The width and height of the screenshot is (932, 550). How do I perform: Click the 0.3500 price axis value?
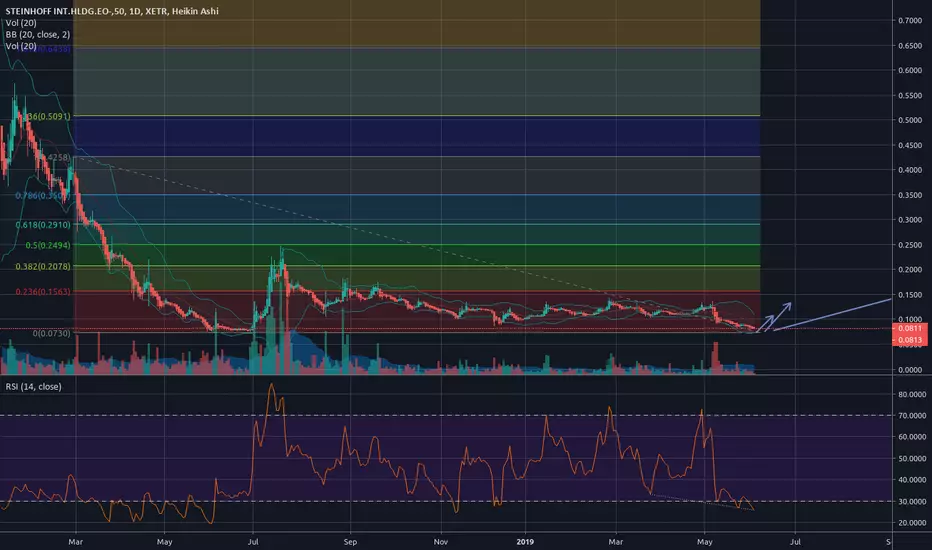tap(910, 195)
